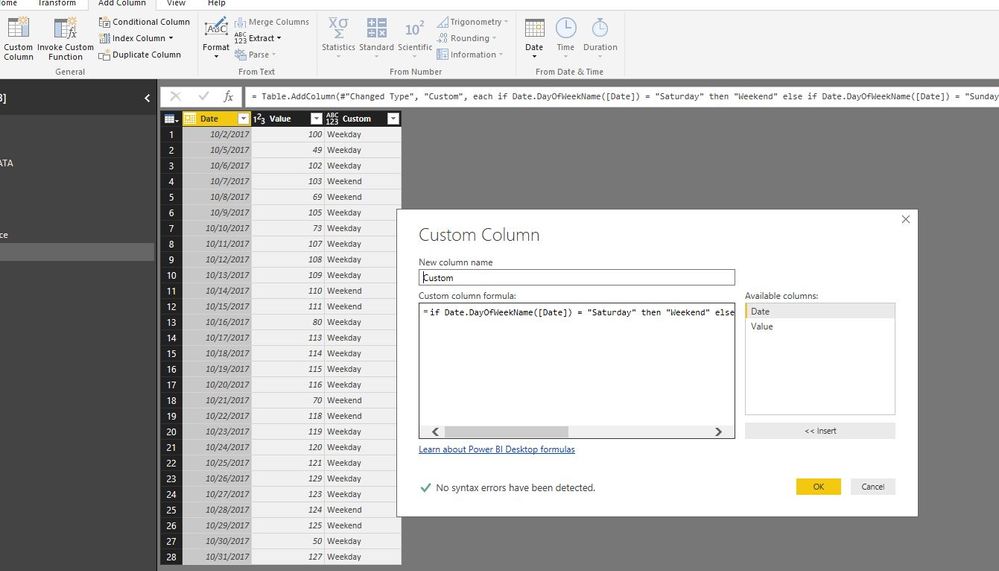Click into the formula bar text
The height and width of the screenshot is (571, 999).
coord(622,96)
